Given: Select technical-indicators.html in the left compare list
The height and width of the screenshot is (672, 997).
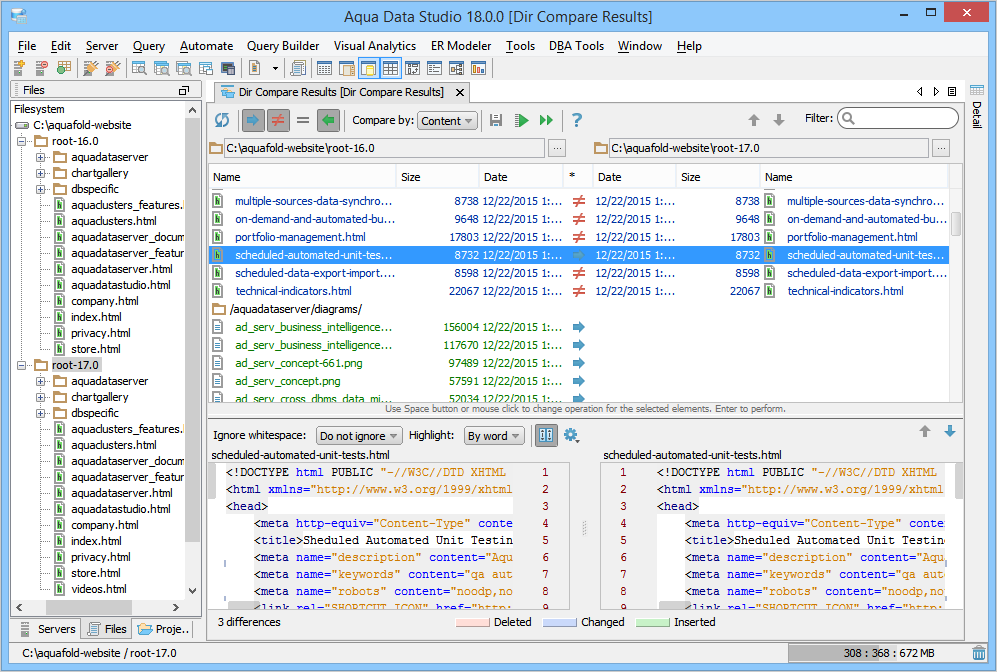Looking at the screenshot, I should click(293, 291).
